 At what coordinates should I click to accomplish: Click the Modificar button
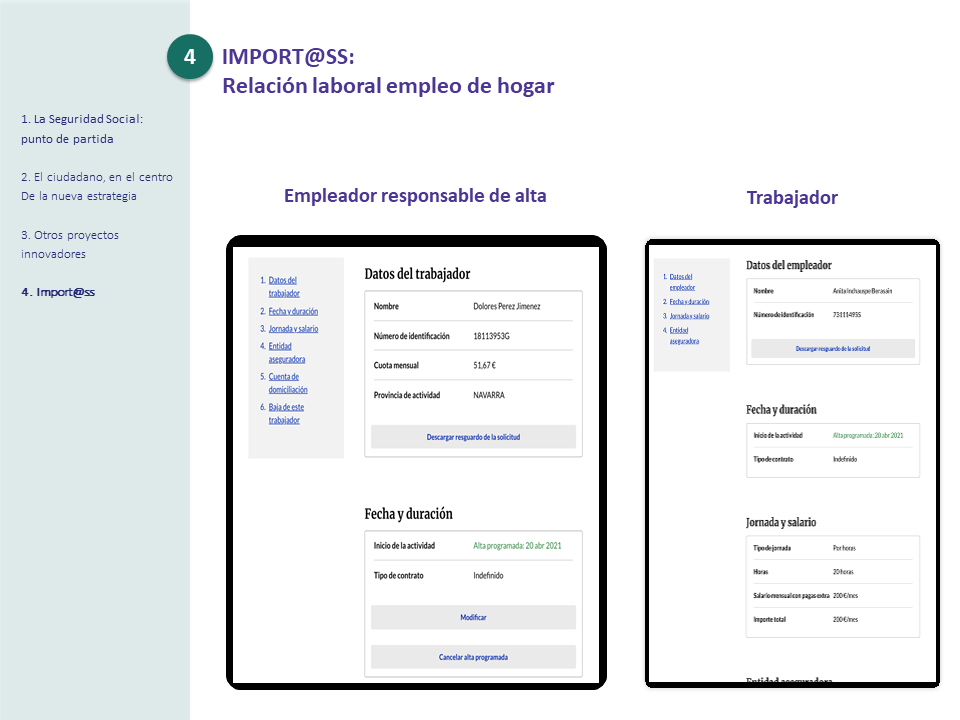[x=473, y=617]
